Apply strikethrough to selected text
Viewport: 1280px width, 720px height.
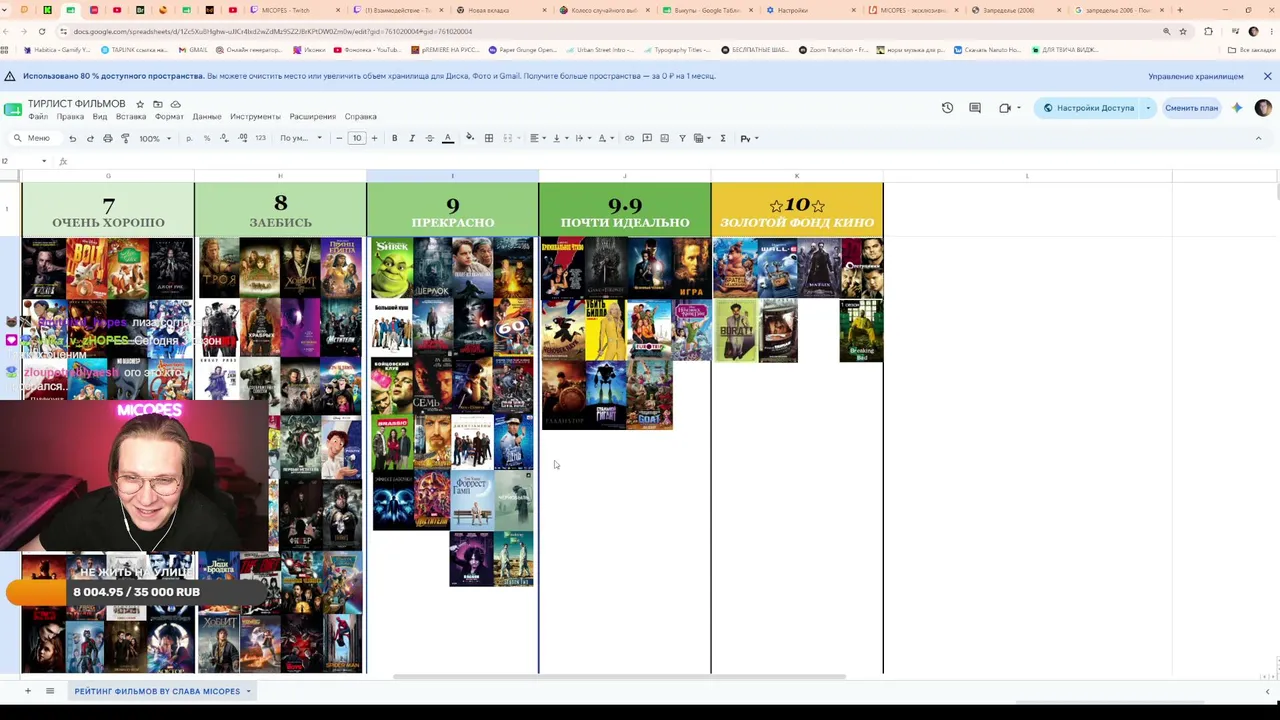(430, 138)
